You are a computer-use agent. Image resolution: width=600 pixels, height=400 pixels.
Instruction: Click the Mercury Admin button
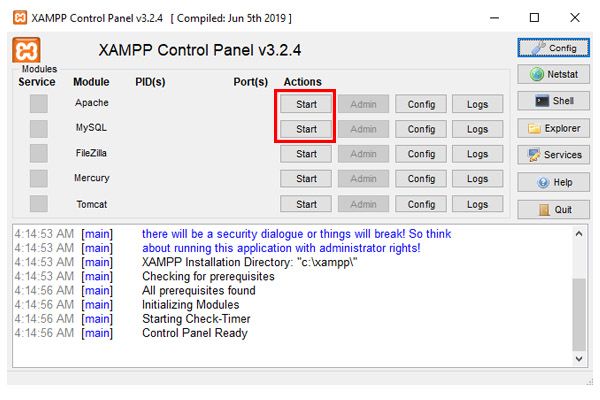[364, 179]
